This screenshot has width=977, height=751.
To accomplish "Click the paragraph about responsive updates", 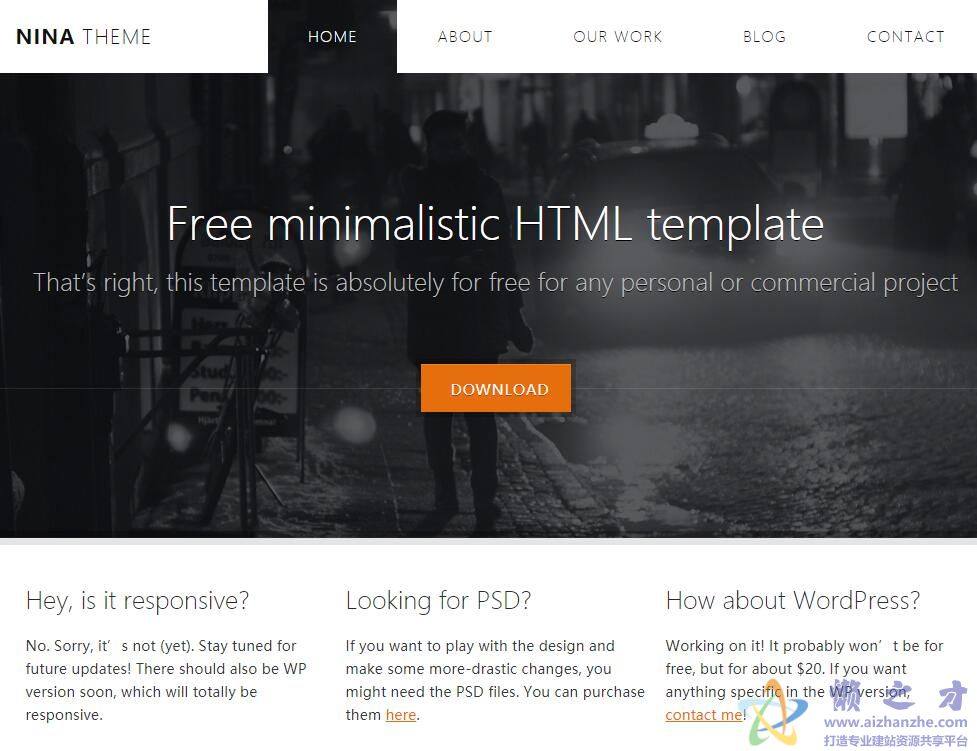I will pos(166,680).
